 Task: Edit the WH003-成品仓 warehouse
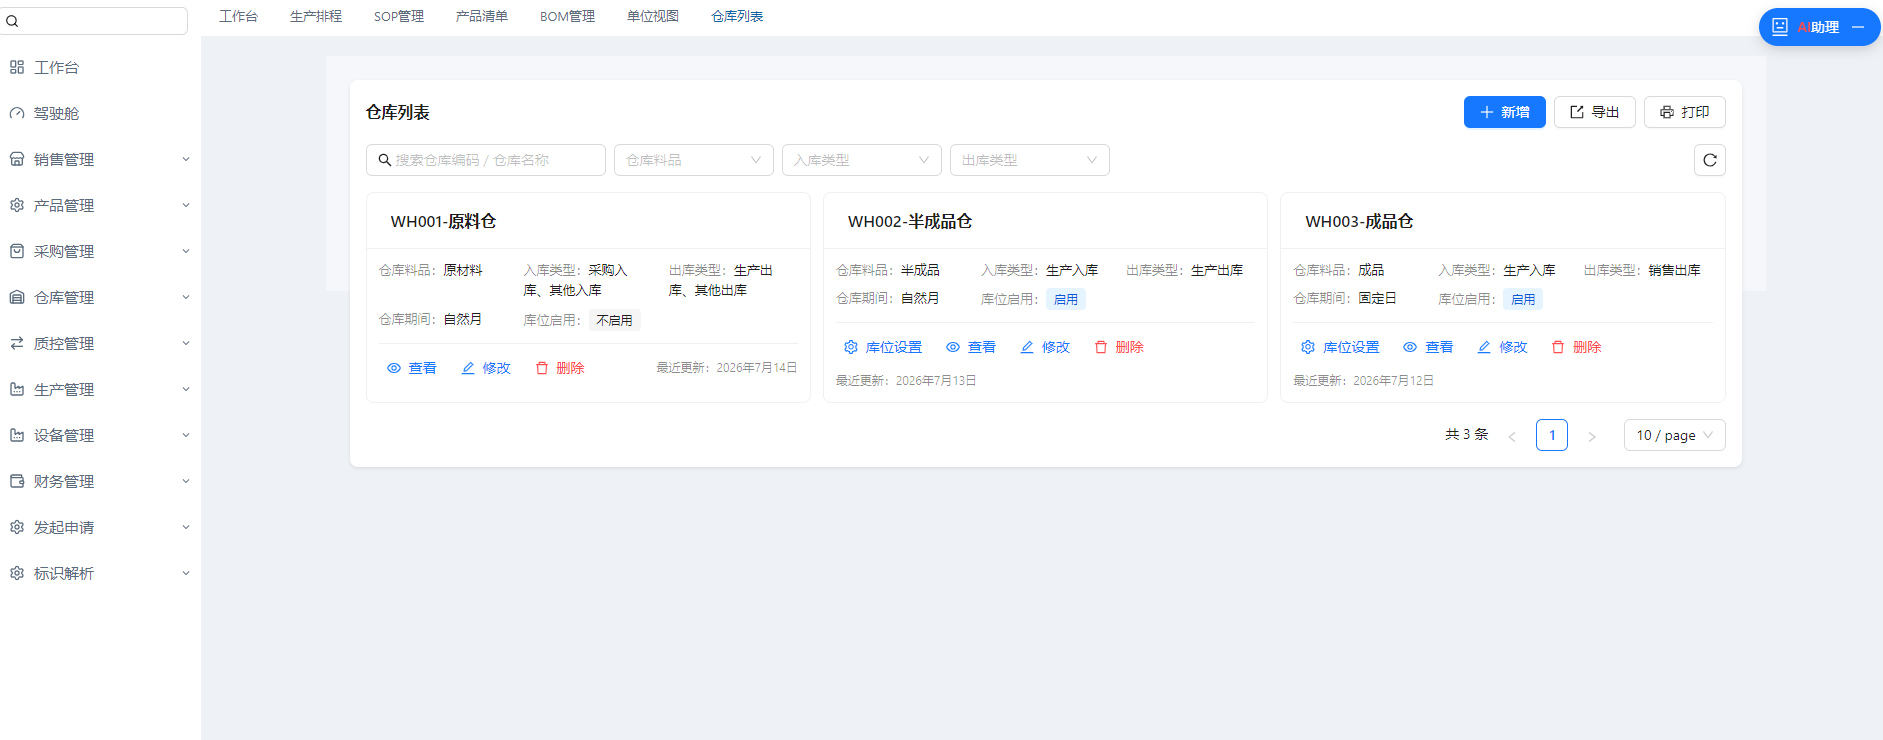[x=1502, y=347]
